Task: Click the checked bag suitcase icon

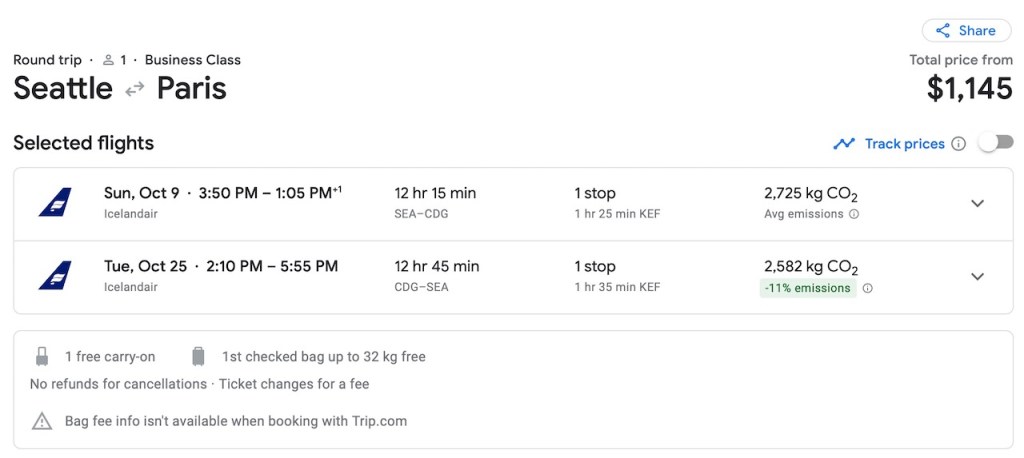Action: [x=198, y=356]
